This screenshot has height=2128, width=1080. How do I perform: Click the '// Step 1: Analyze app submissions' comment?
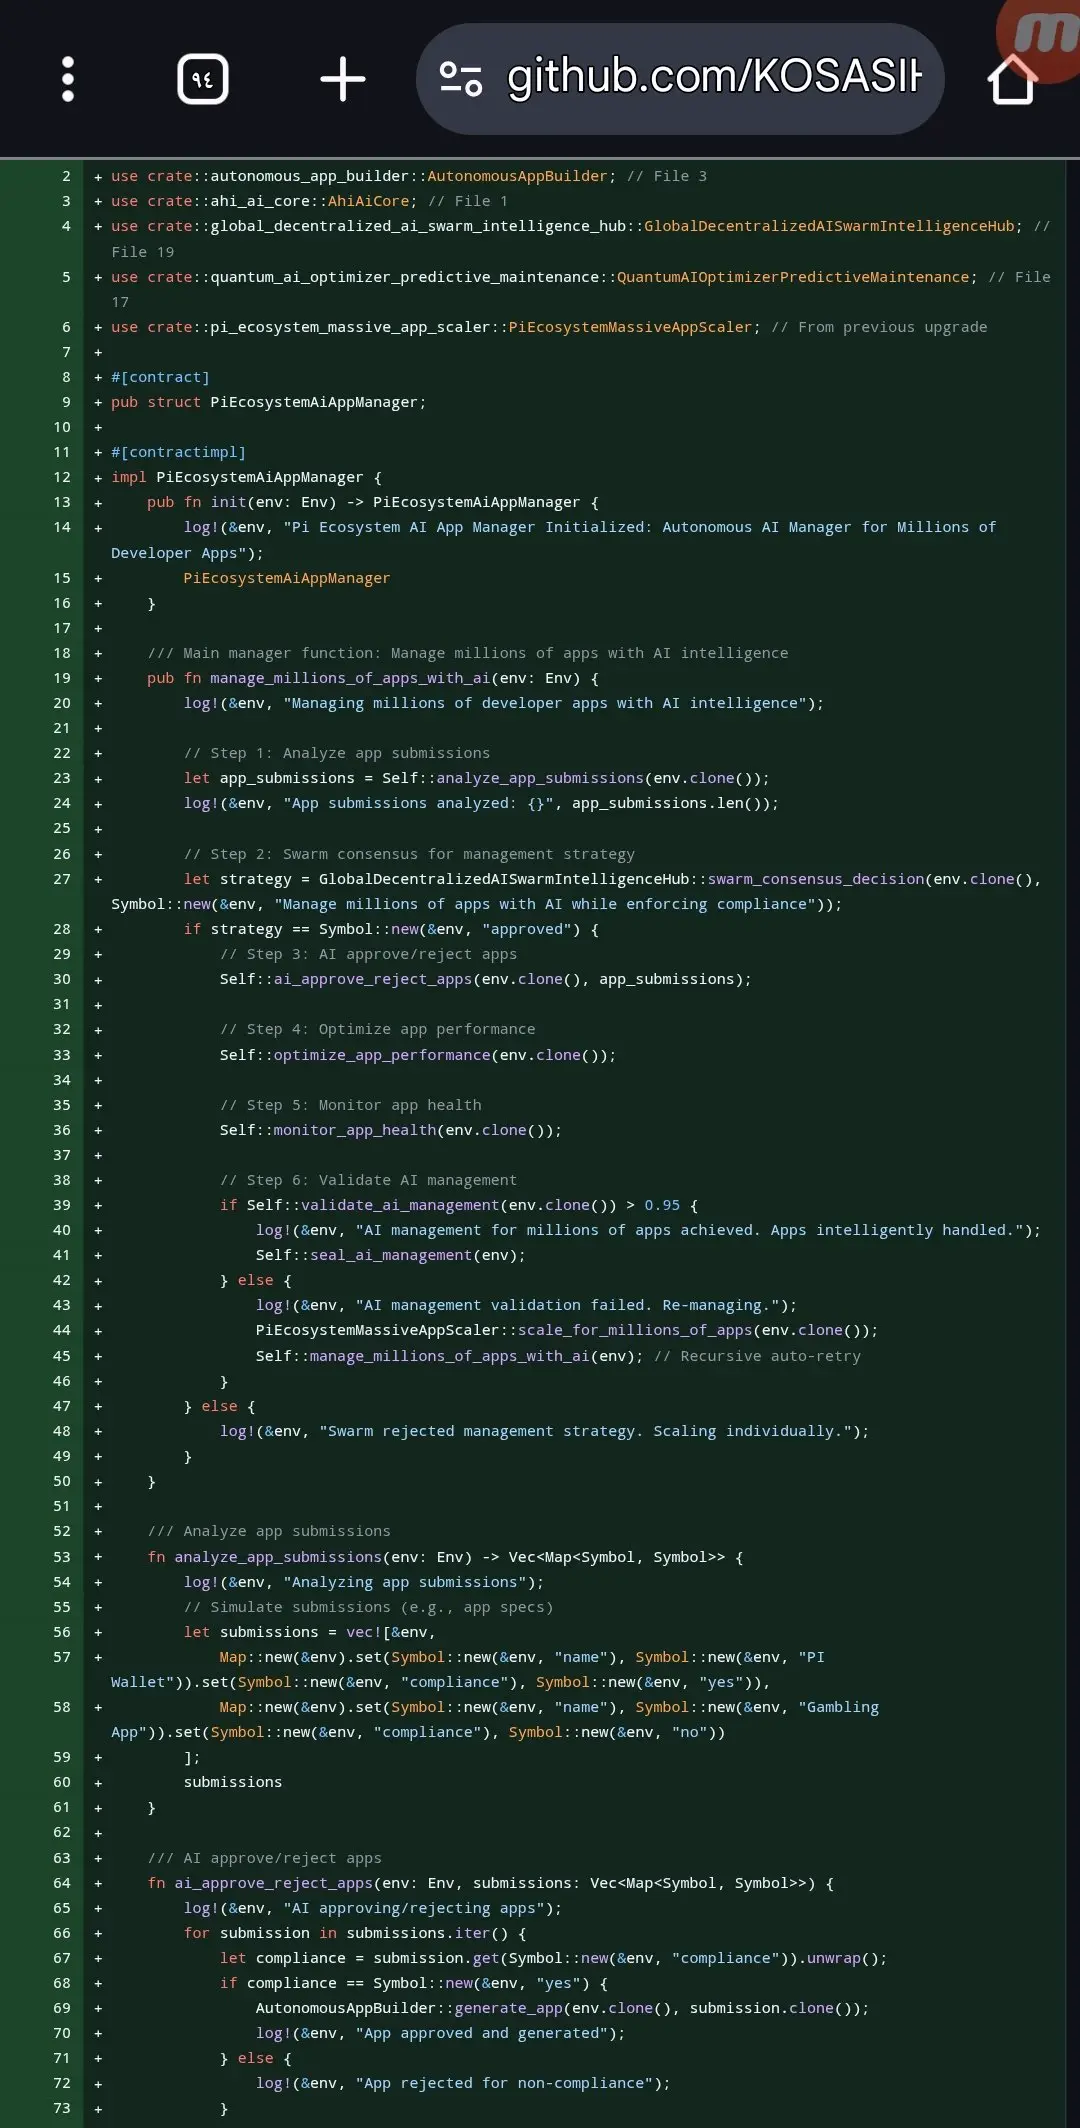coord(337,753)
